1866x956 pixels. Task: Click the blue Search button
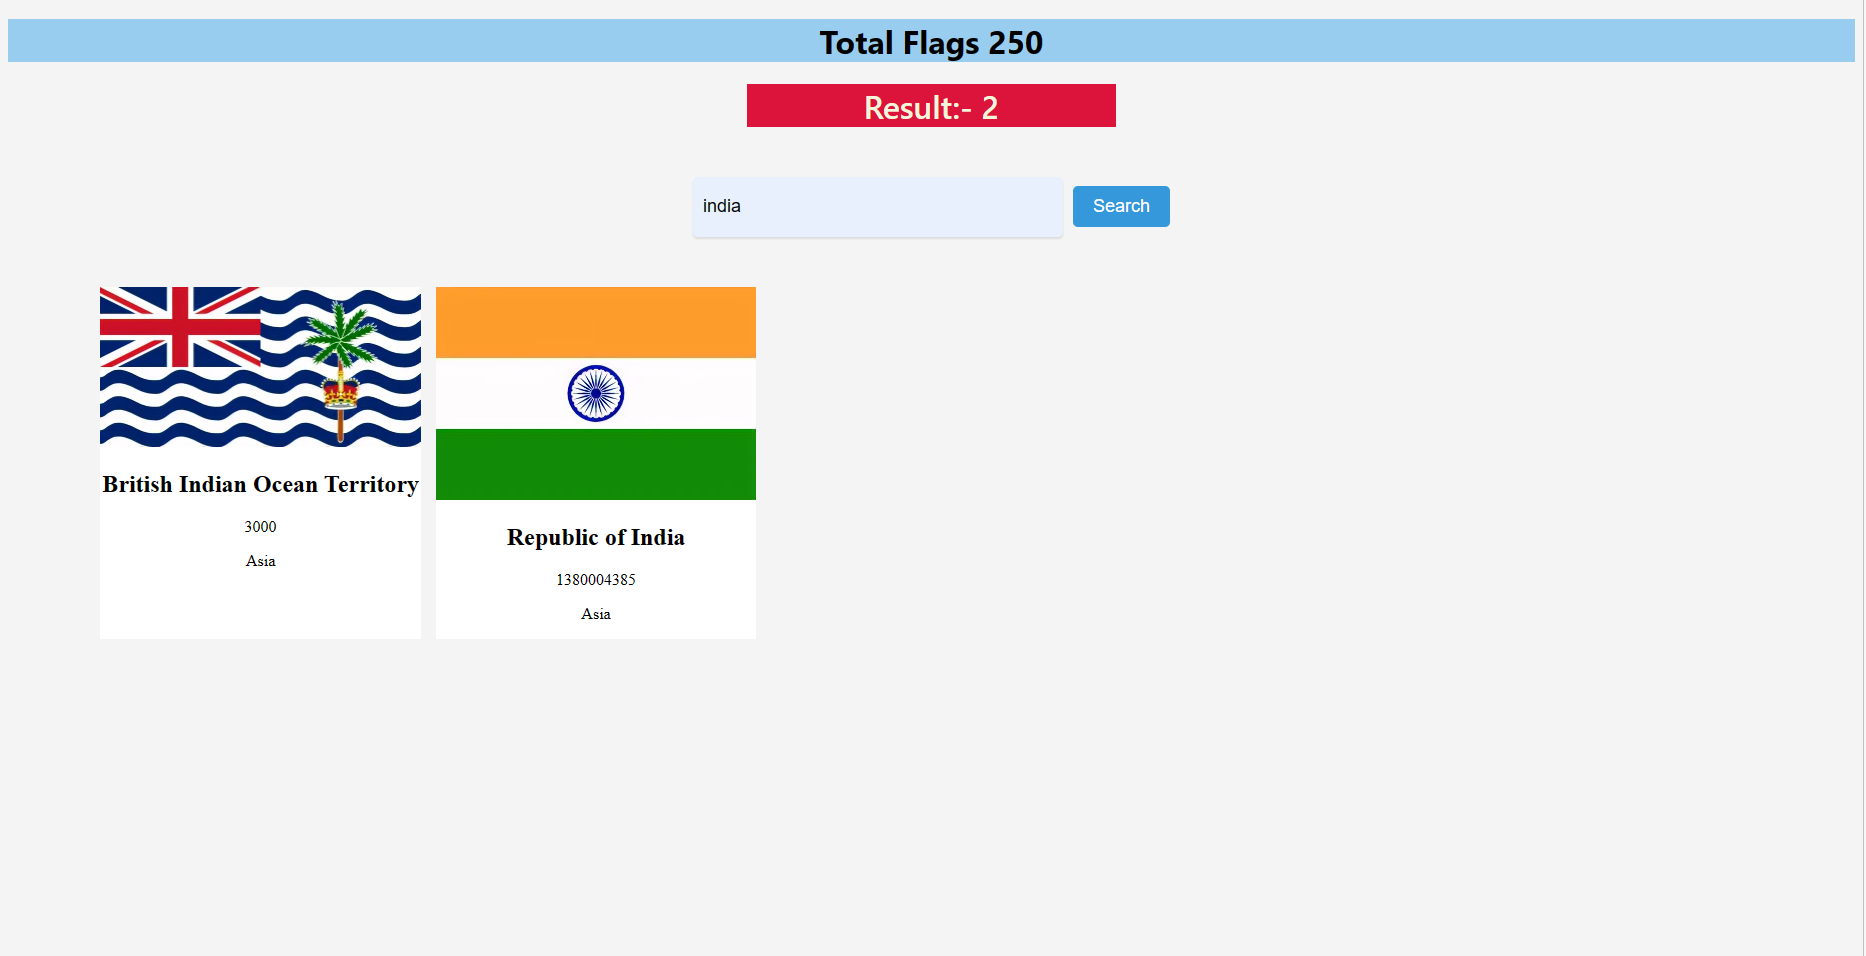point(1121,206)
